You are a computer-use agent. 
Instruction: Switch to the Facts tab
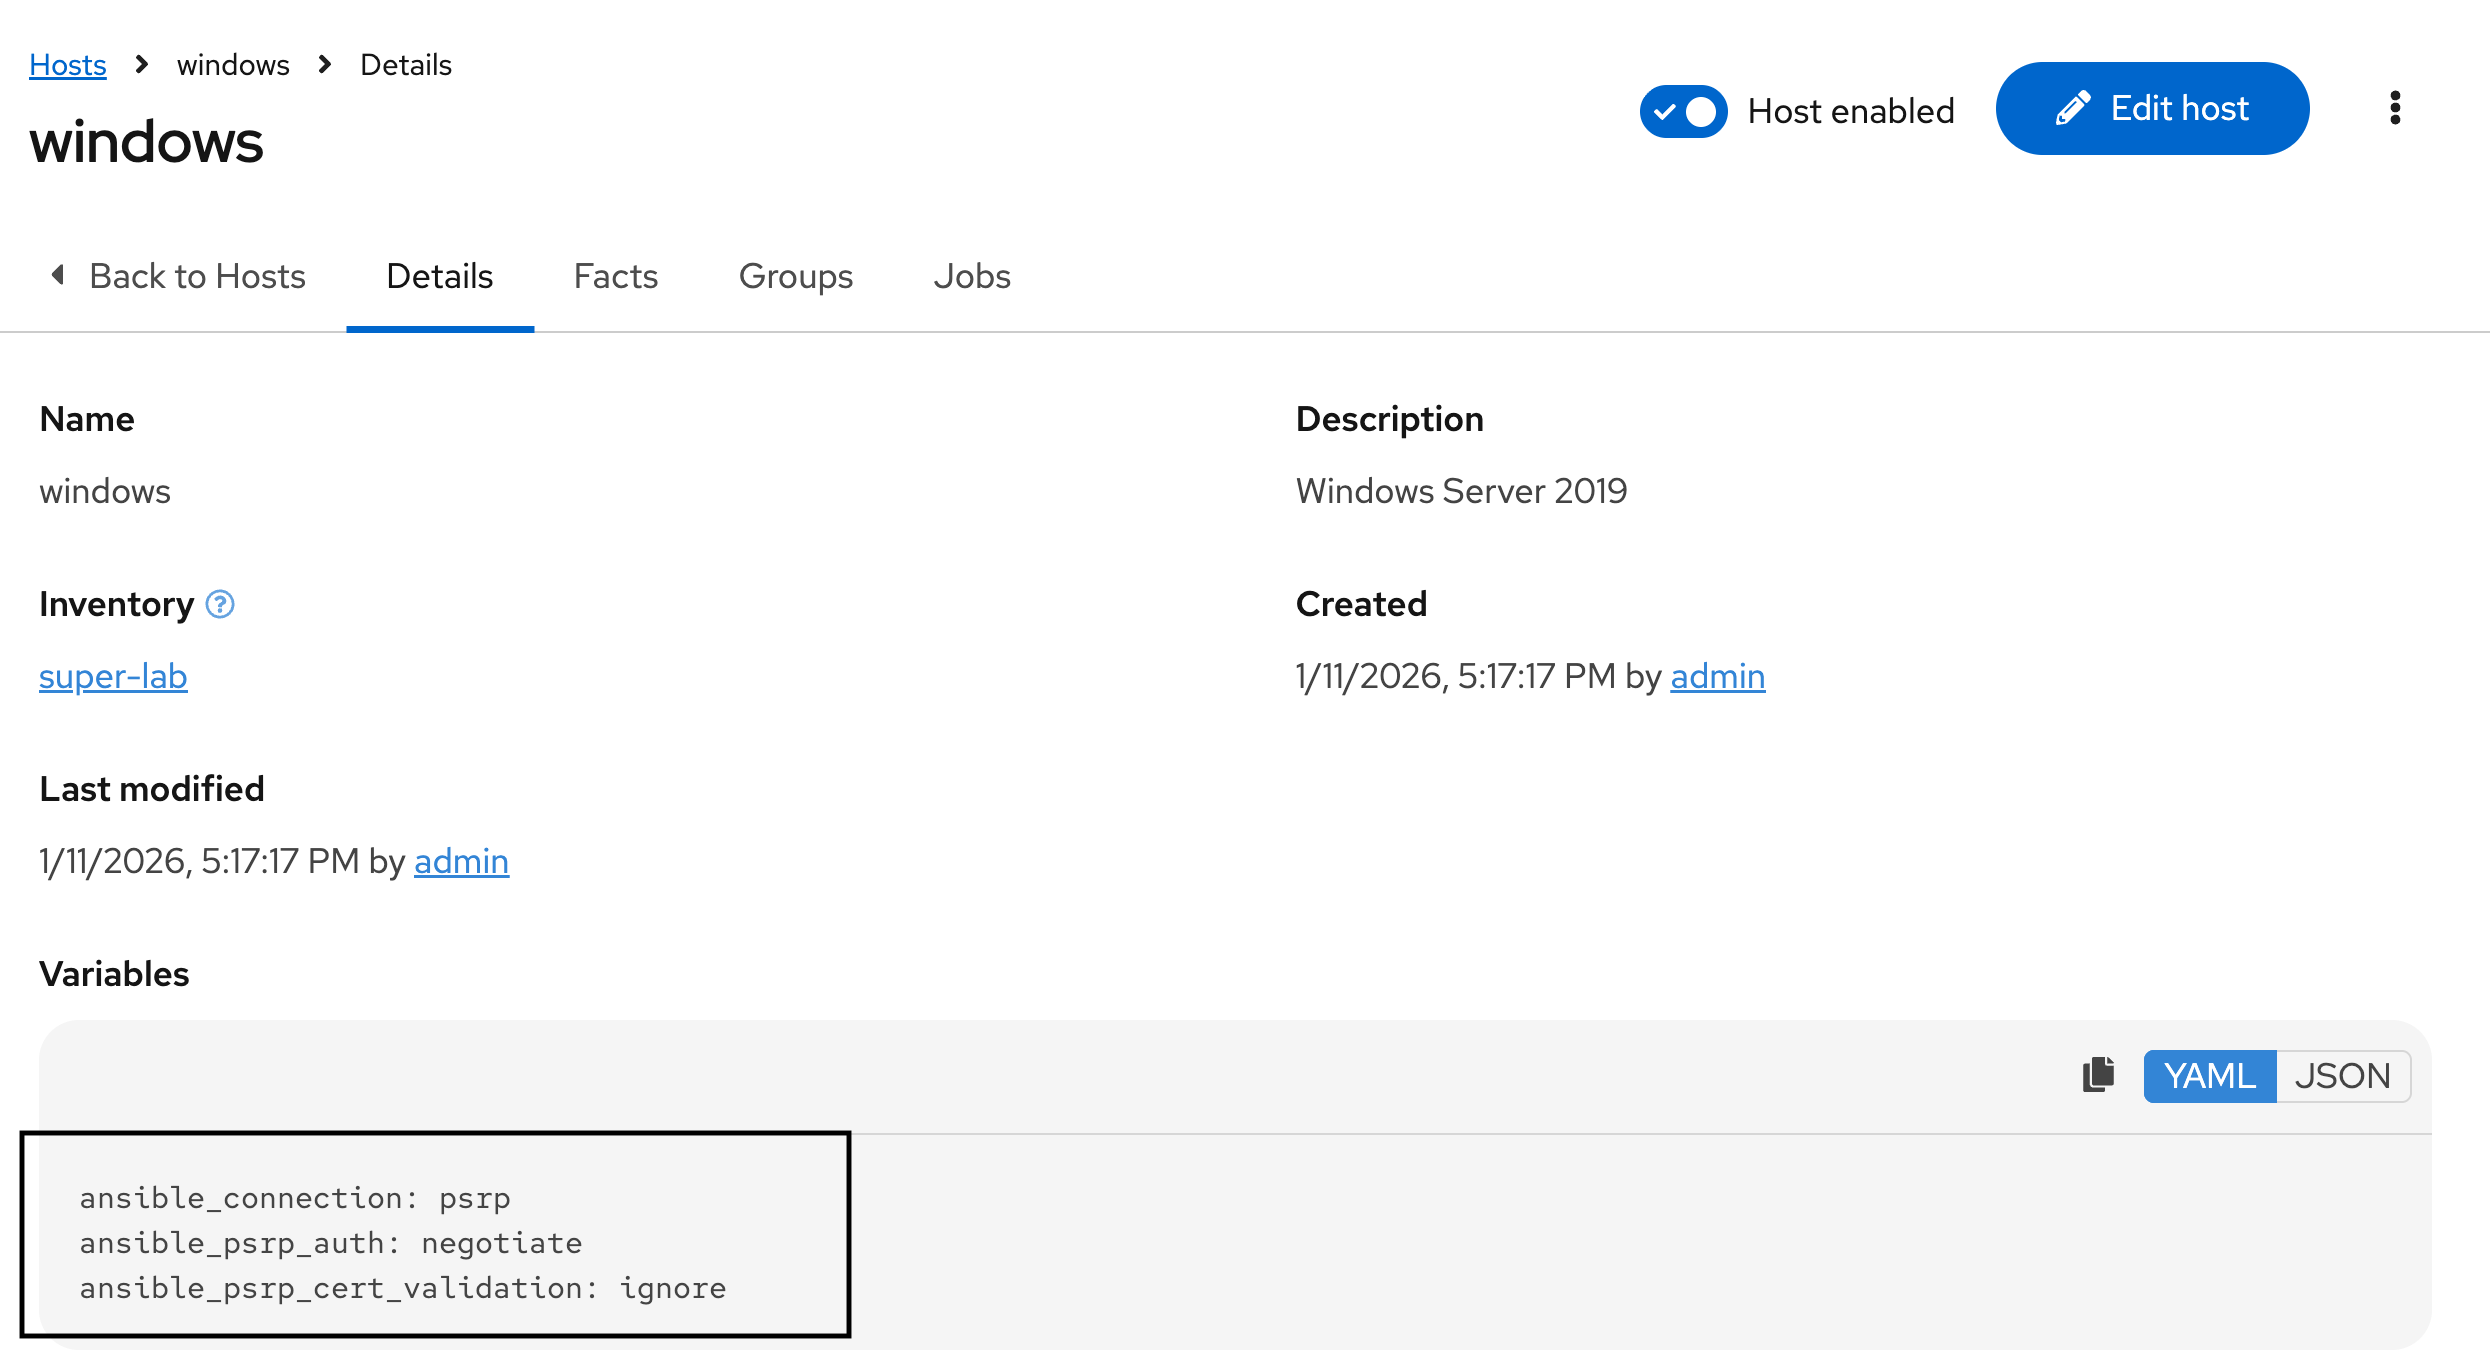tap(615, 276)
